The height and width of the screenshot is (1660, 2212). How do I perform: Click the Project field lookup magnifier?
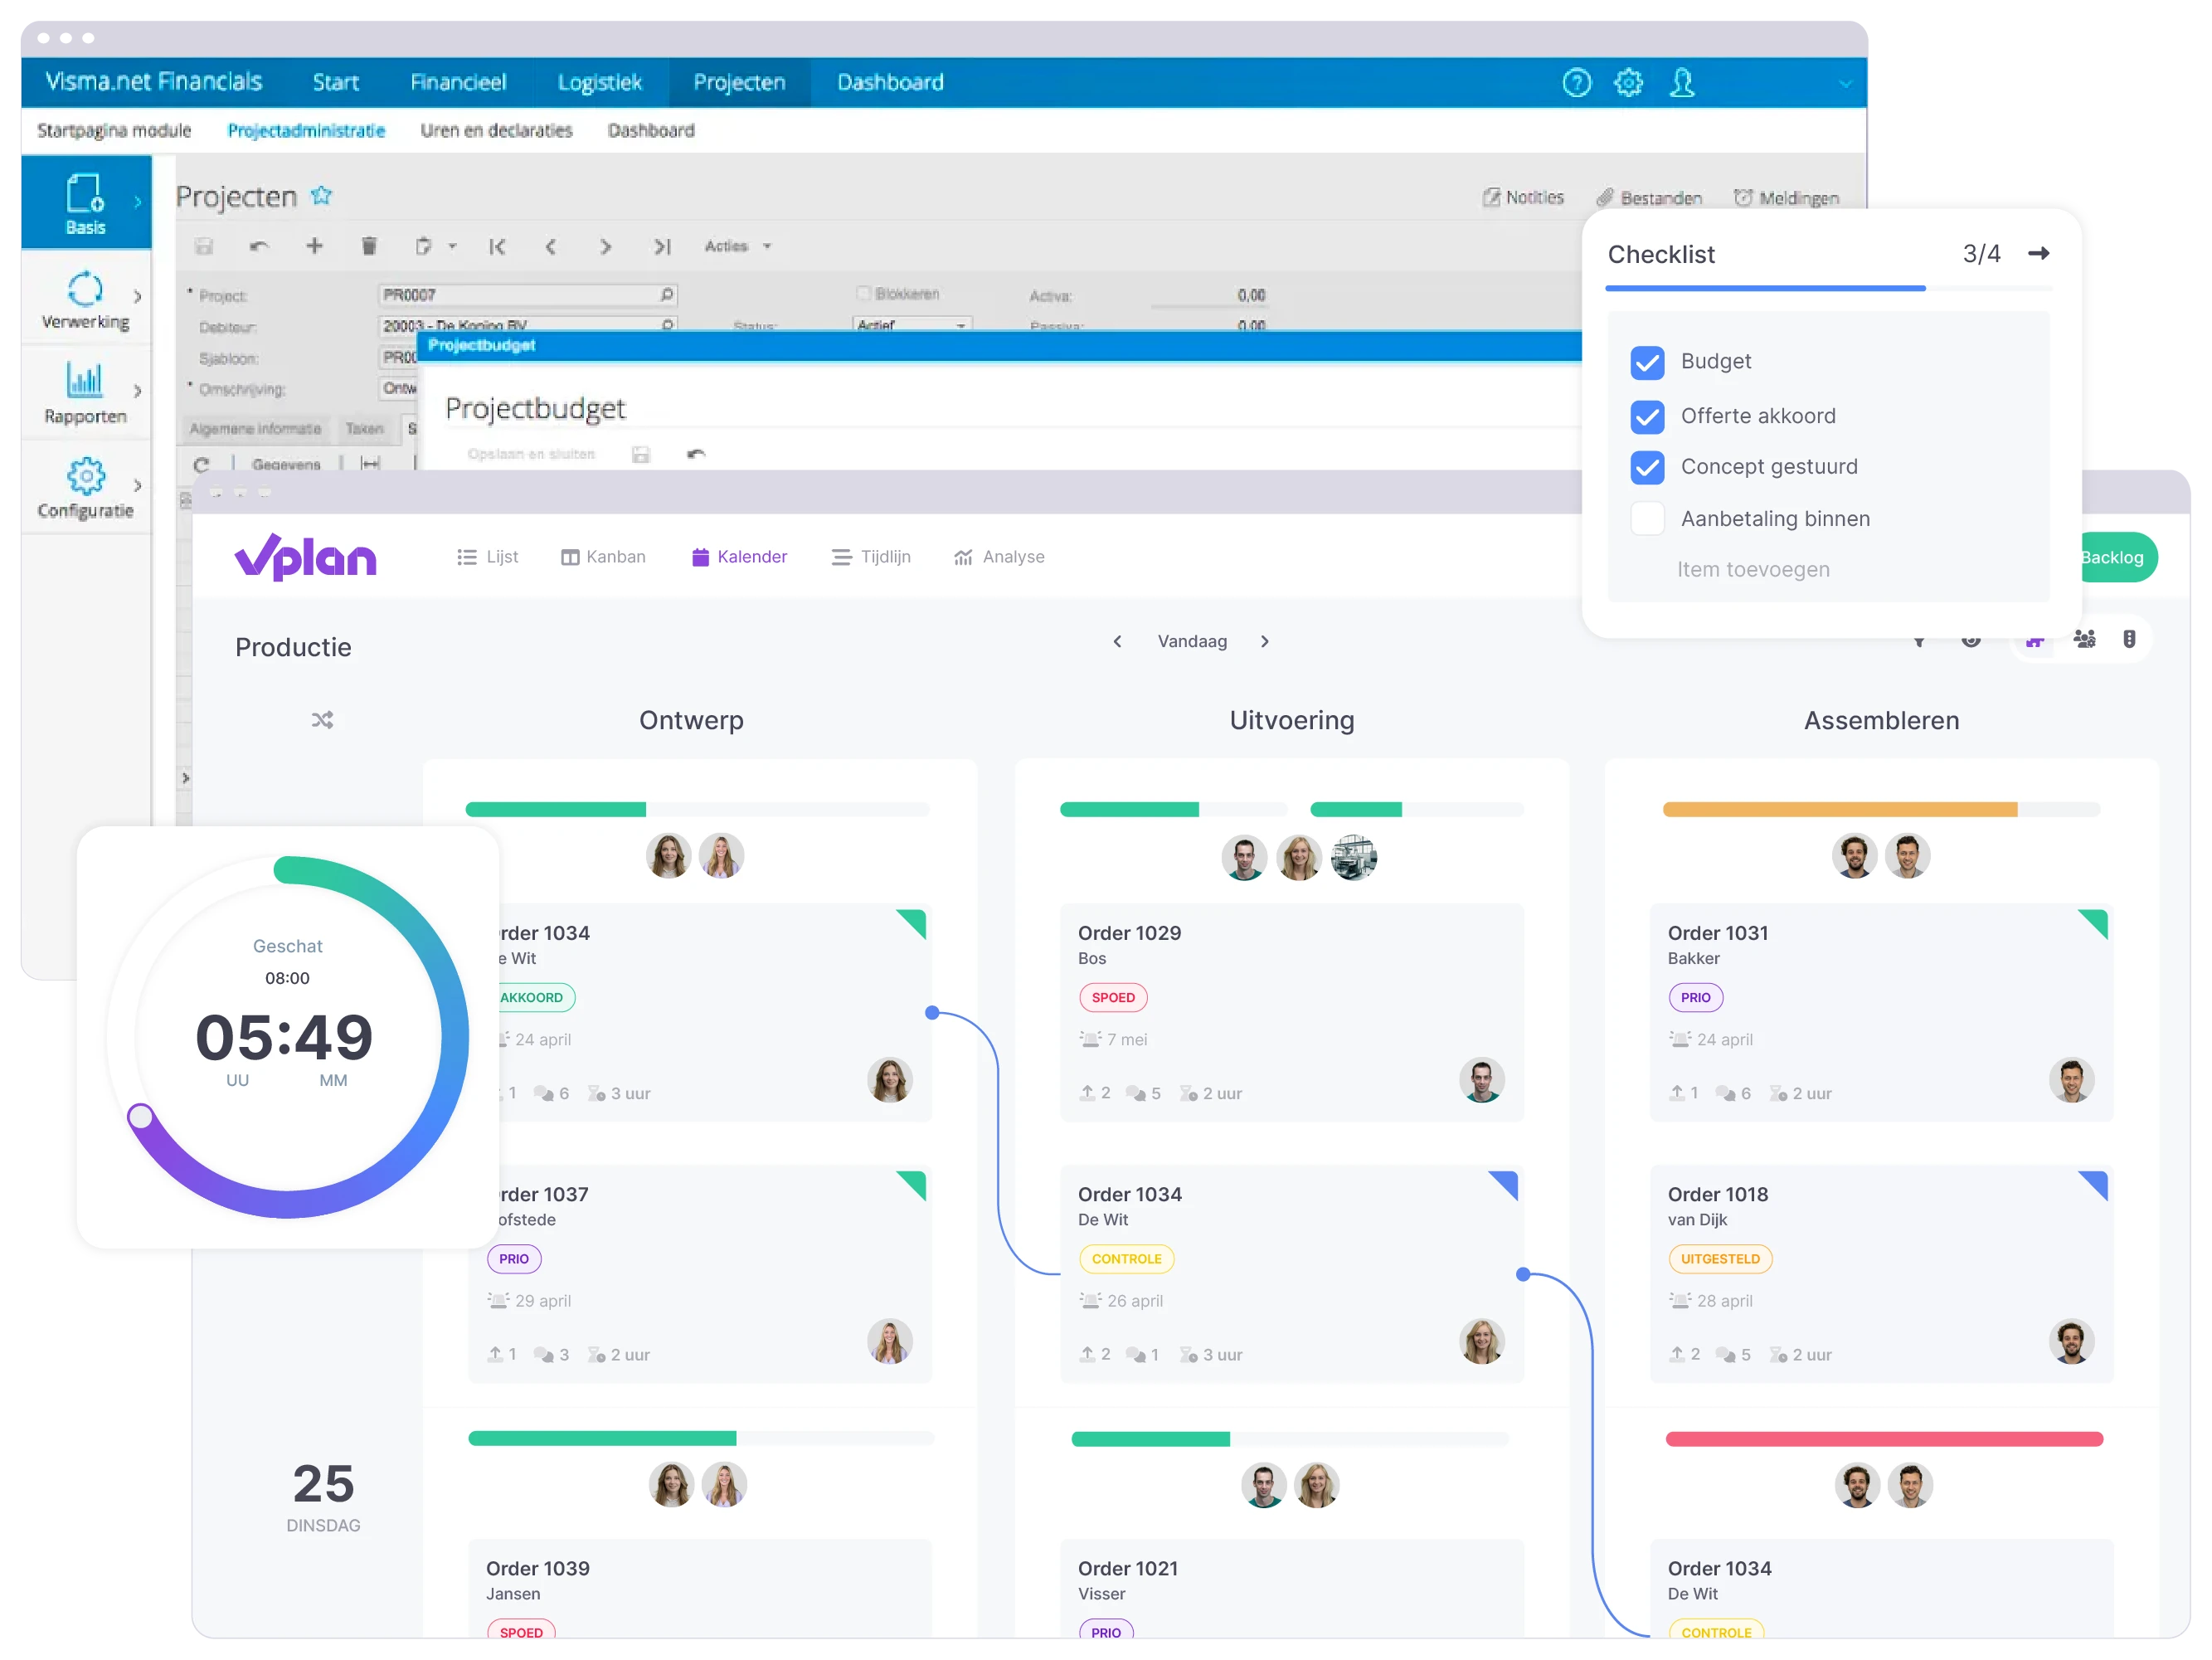[667, 295]
